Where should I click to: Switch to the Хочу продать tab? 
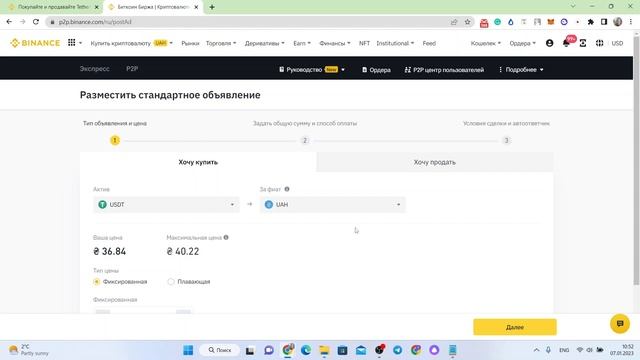435,162
